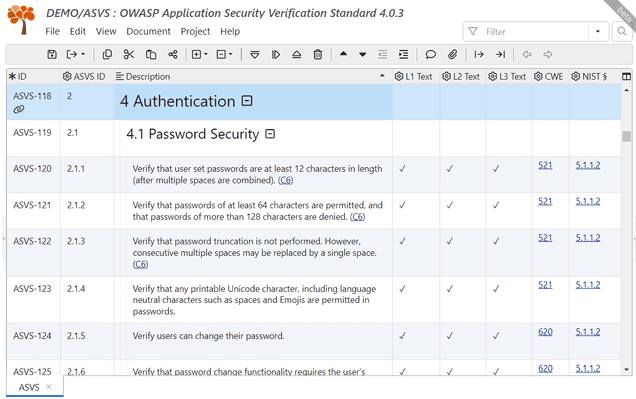Open the Project menu
Viewport: 636px width, 399px height.
(x=195, y=31)
